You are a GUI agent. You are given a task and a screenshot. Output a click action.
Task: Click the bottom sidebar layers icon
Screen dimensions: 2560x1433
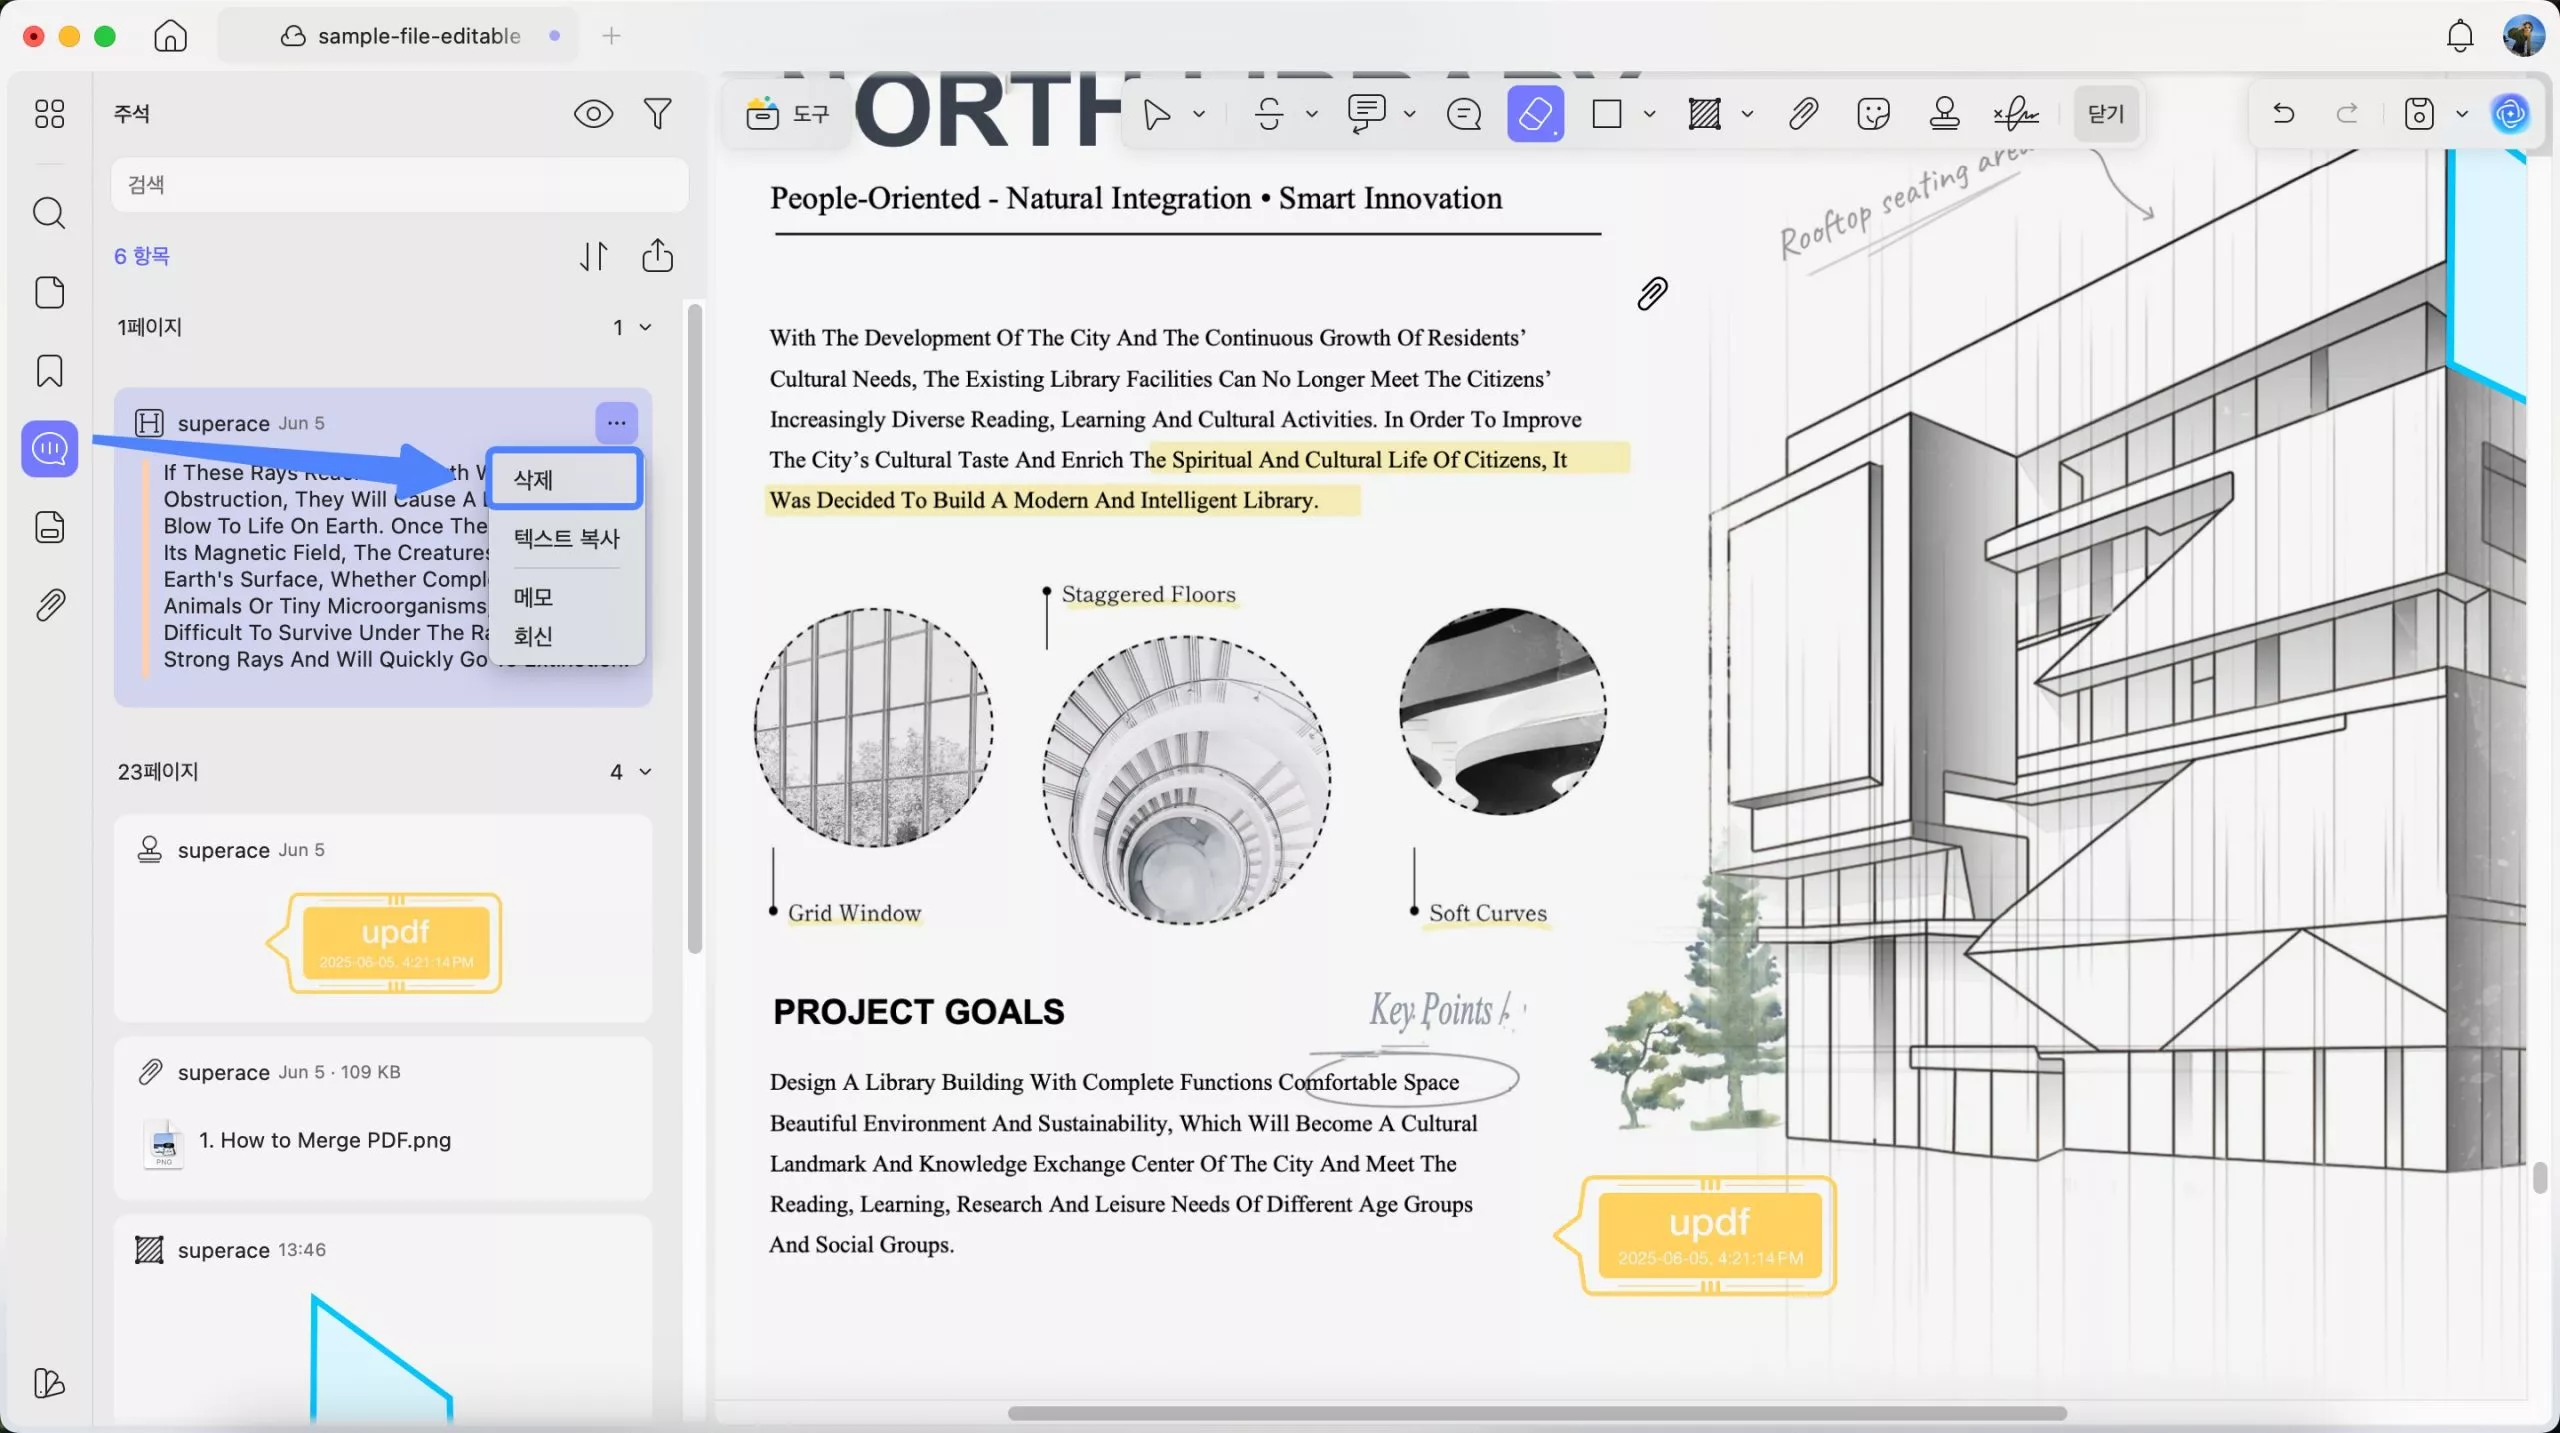tap(49, 1383)
